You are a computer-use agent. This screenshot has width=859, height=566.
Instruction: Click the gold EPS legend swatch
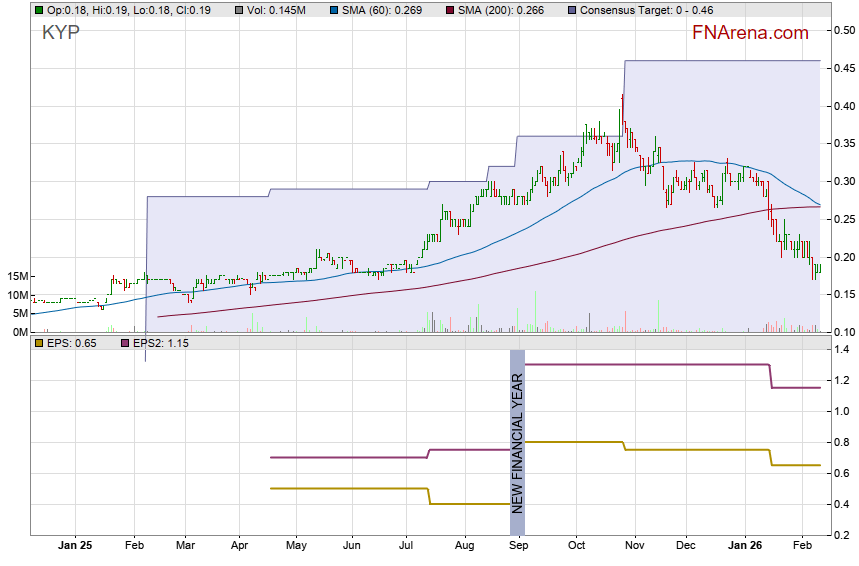pos(39,343)
